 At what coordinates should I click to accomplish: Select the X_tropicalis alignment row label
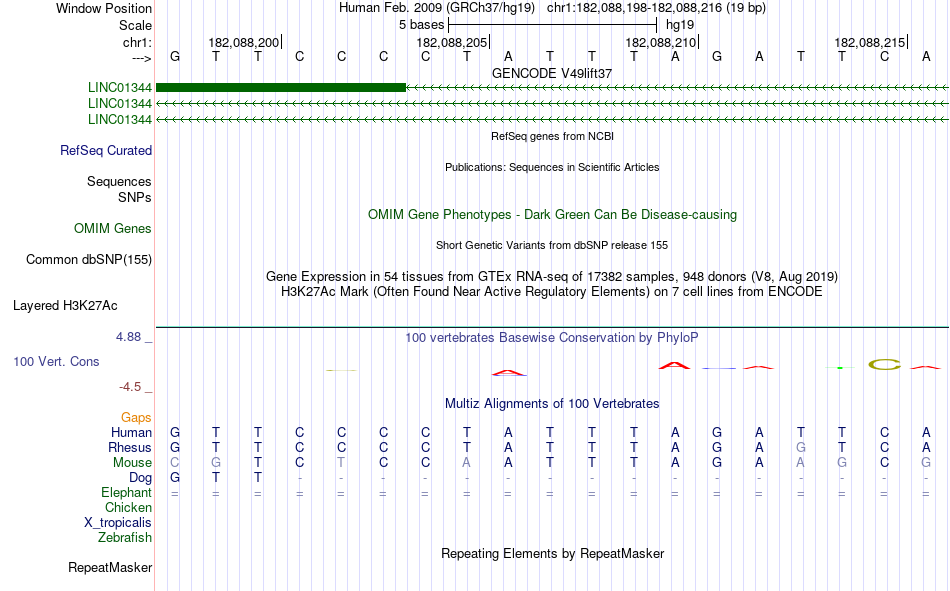[x=118, y=523]
